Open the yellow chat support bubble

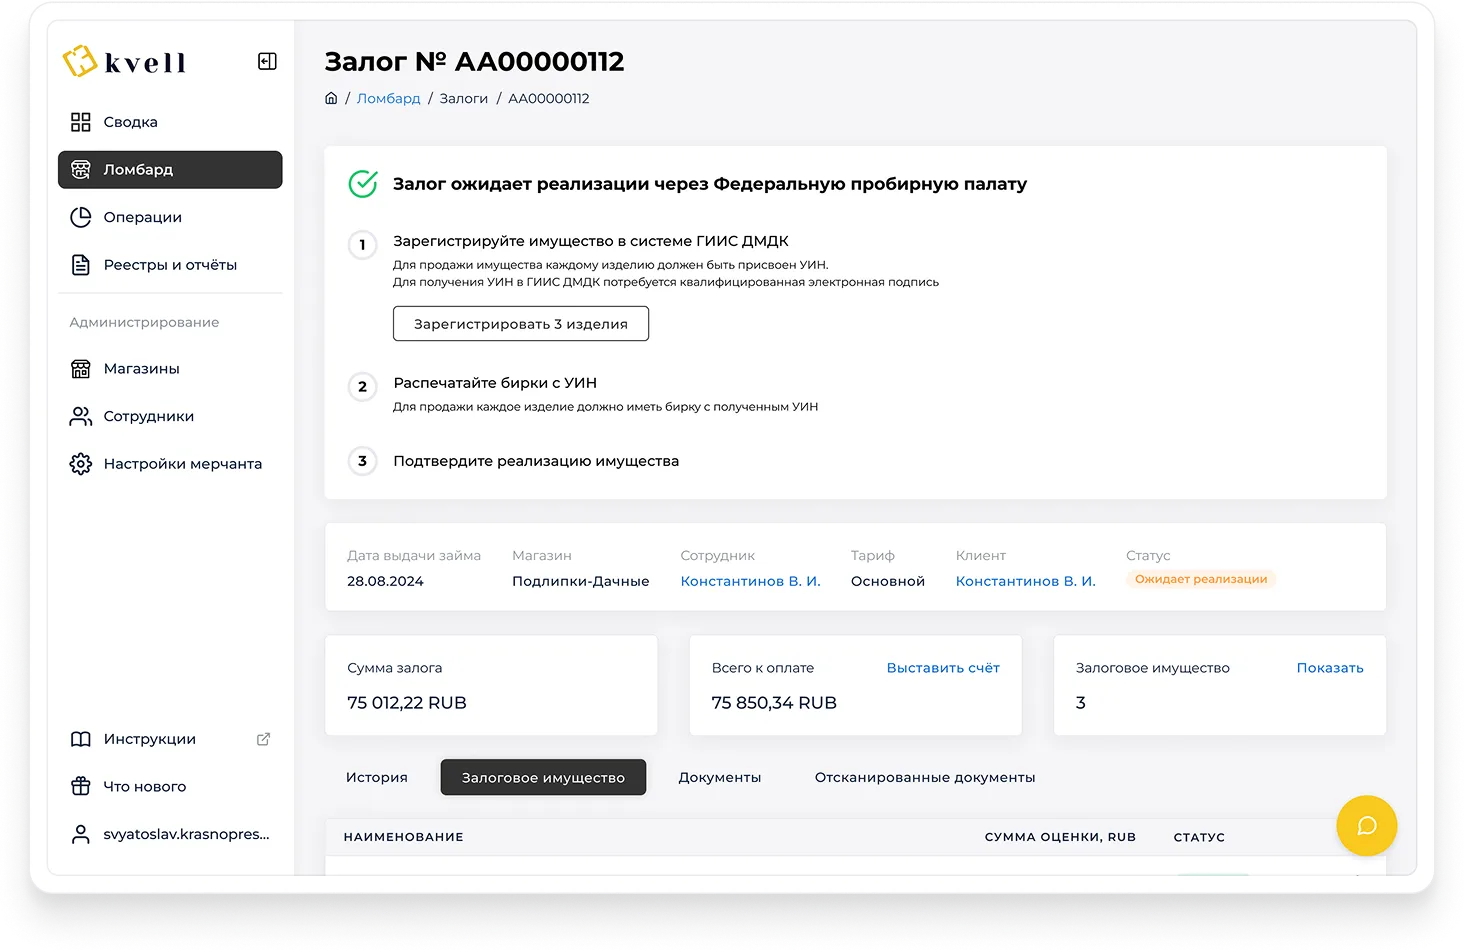click(1366, 825)
